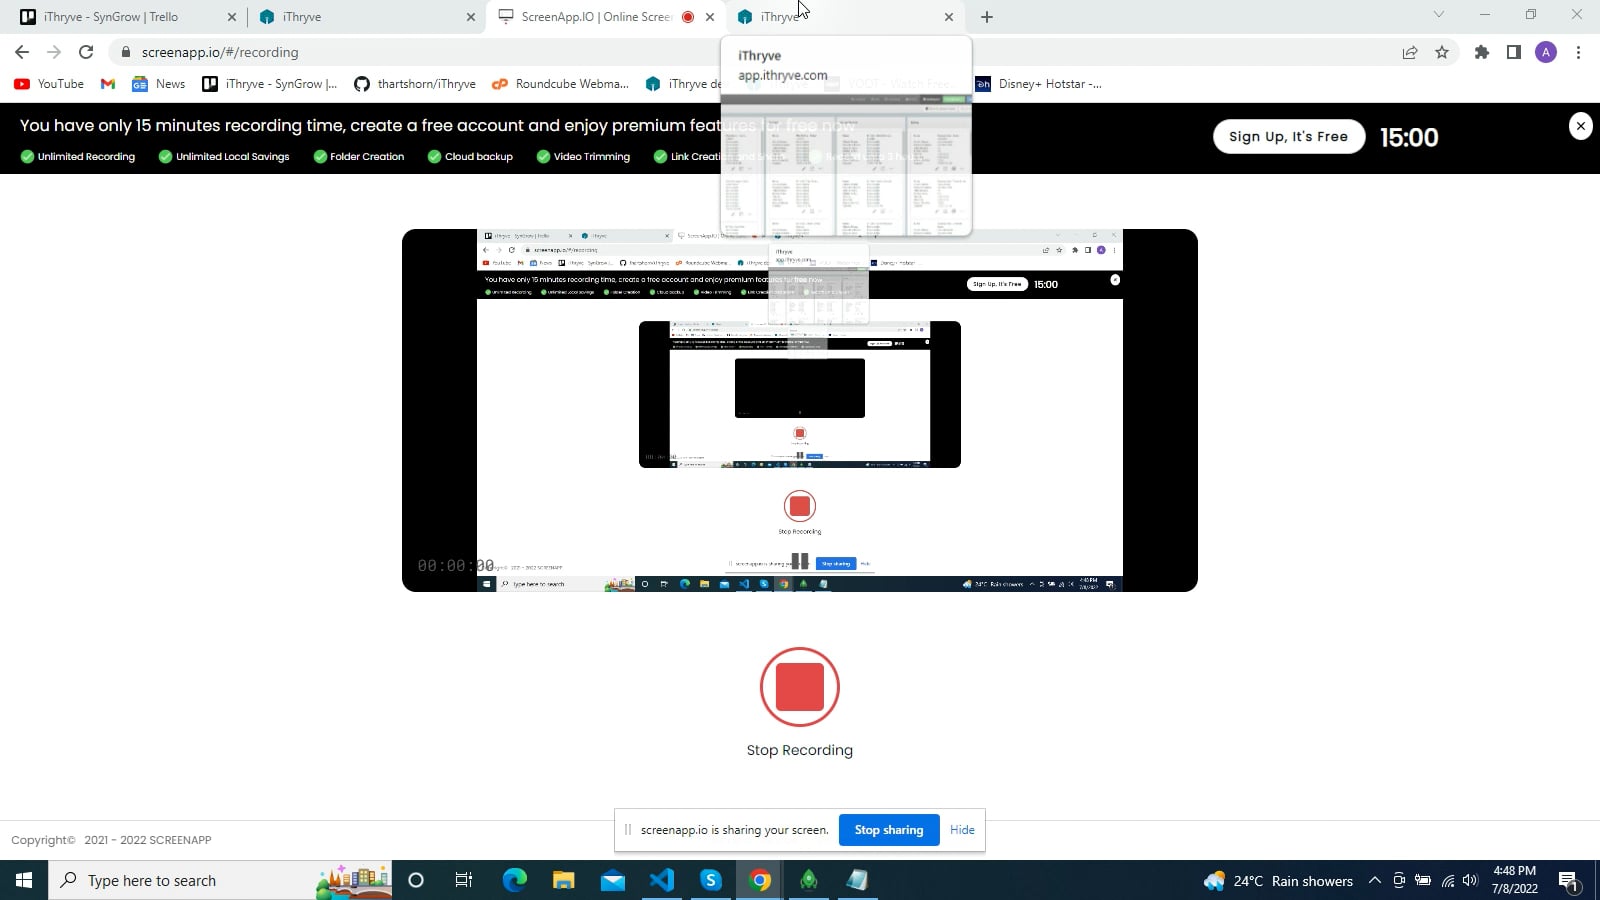Click the green check beside Cloud backup
Image resolution: width=1600 pixels, height=900 pixels.
click(x=435, y=156)
